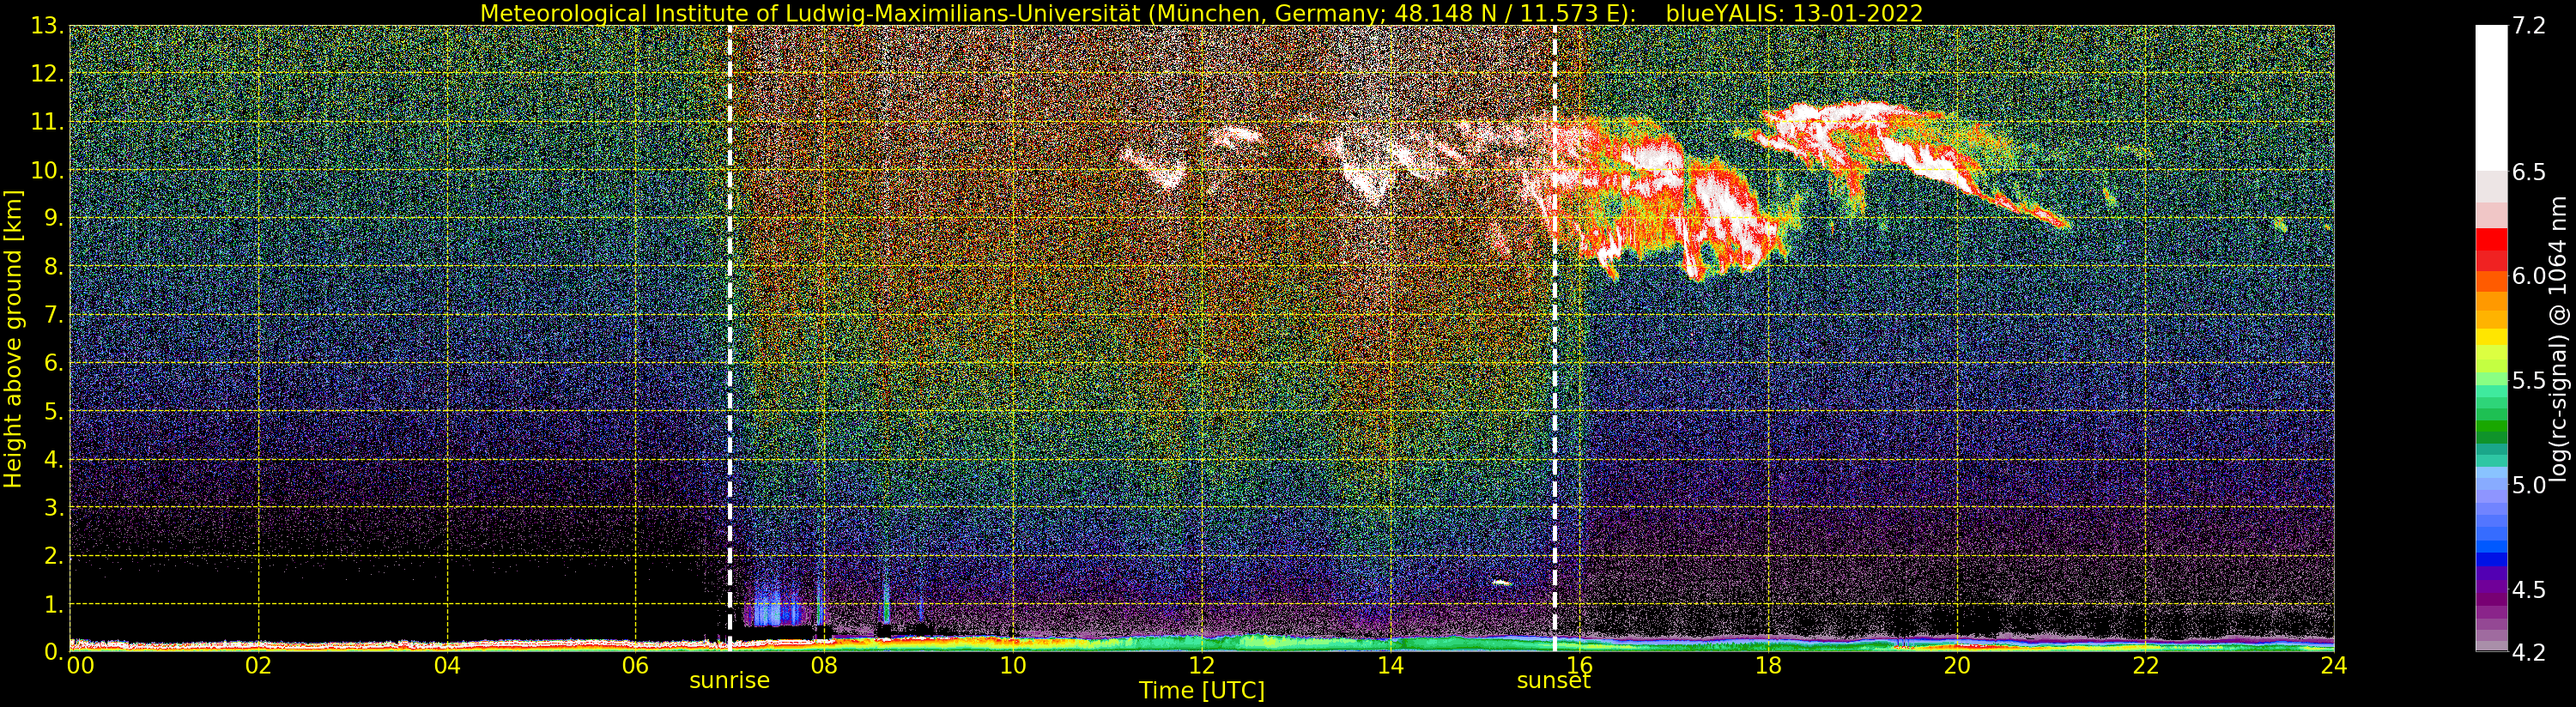Click the 'Height above ground [km]' axis label
Screen dimensions: 2576x707
click(x=13, y=338)
